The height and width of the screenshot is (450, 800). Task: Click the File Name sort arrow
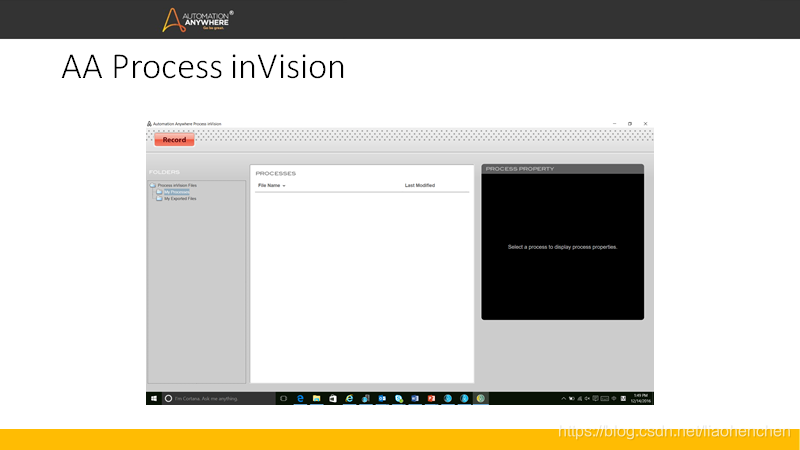[284, 186]
